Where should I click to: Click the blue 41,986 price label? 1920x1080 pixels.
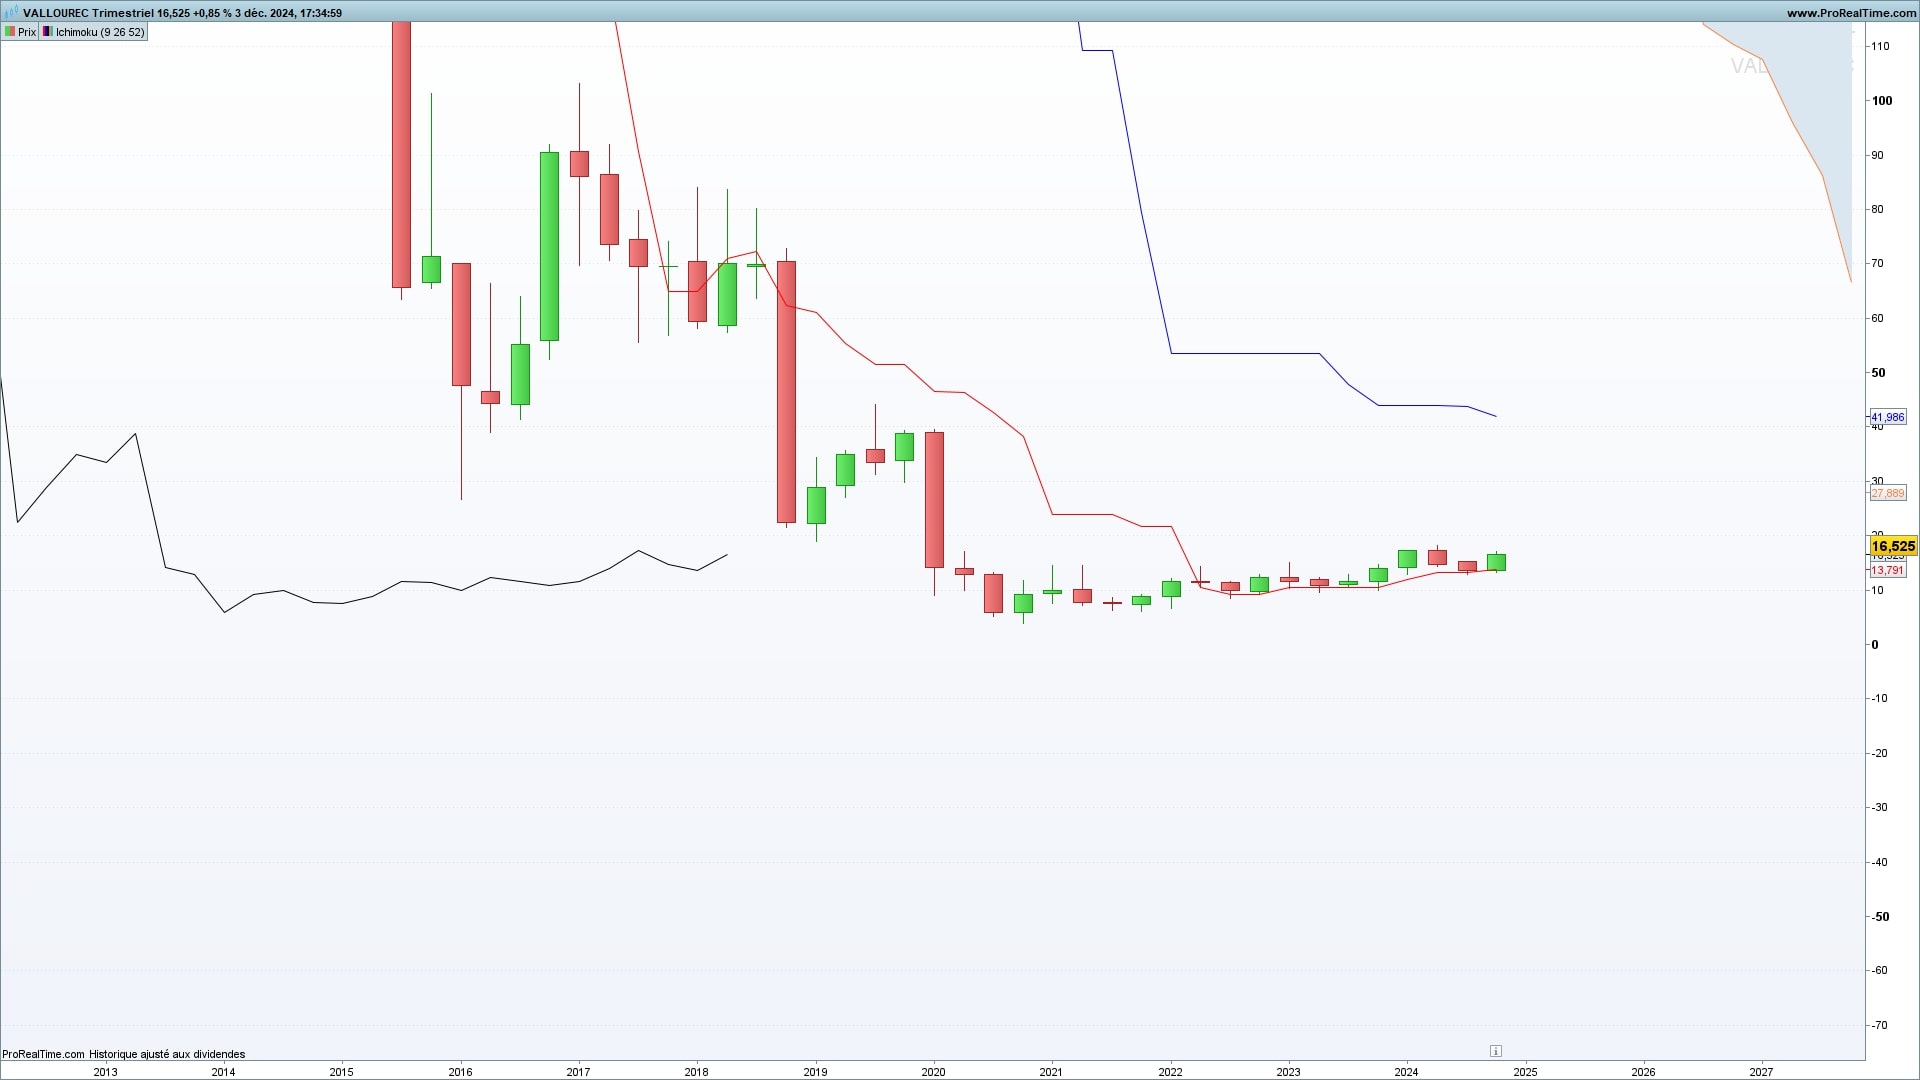(x=1887, y=417)
